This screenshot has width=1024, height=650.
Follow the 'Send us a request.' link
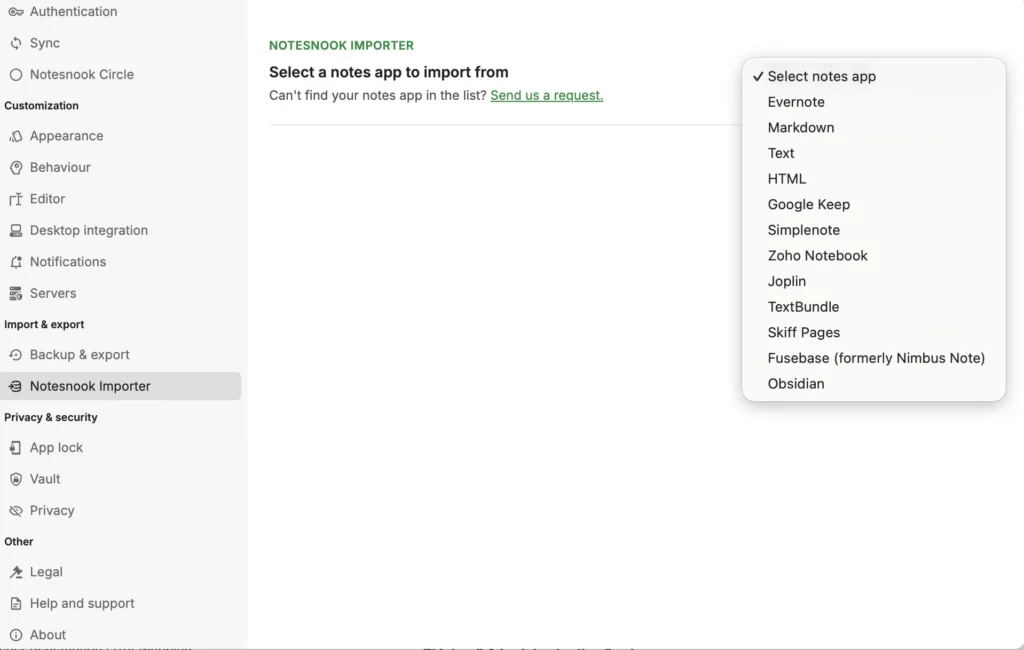[x=547, y=95]
